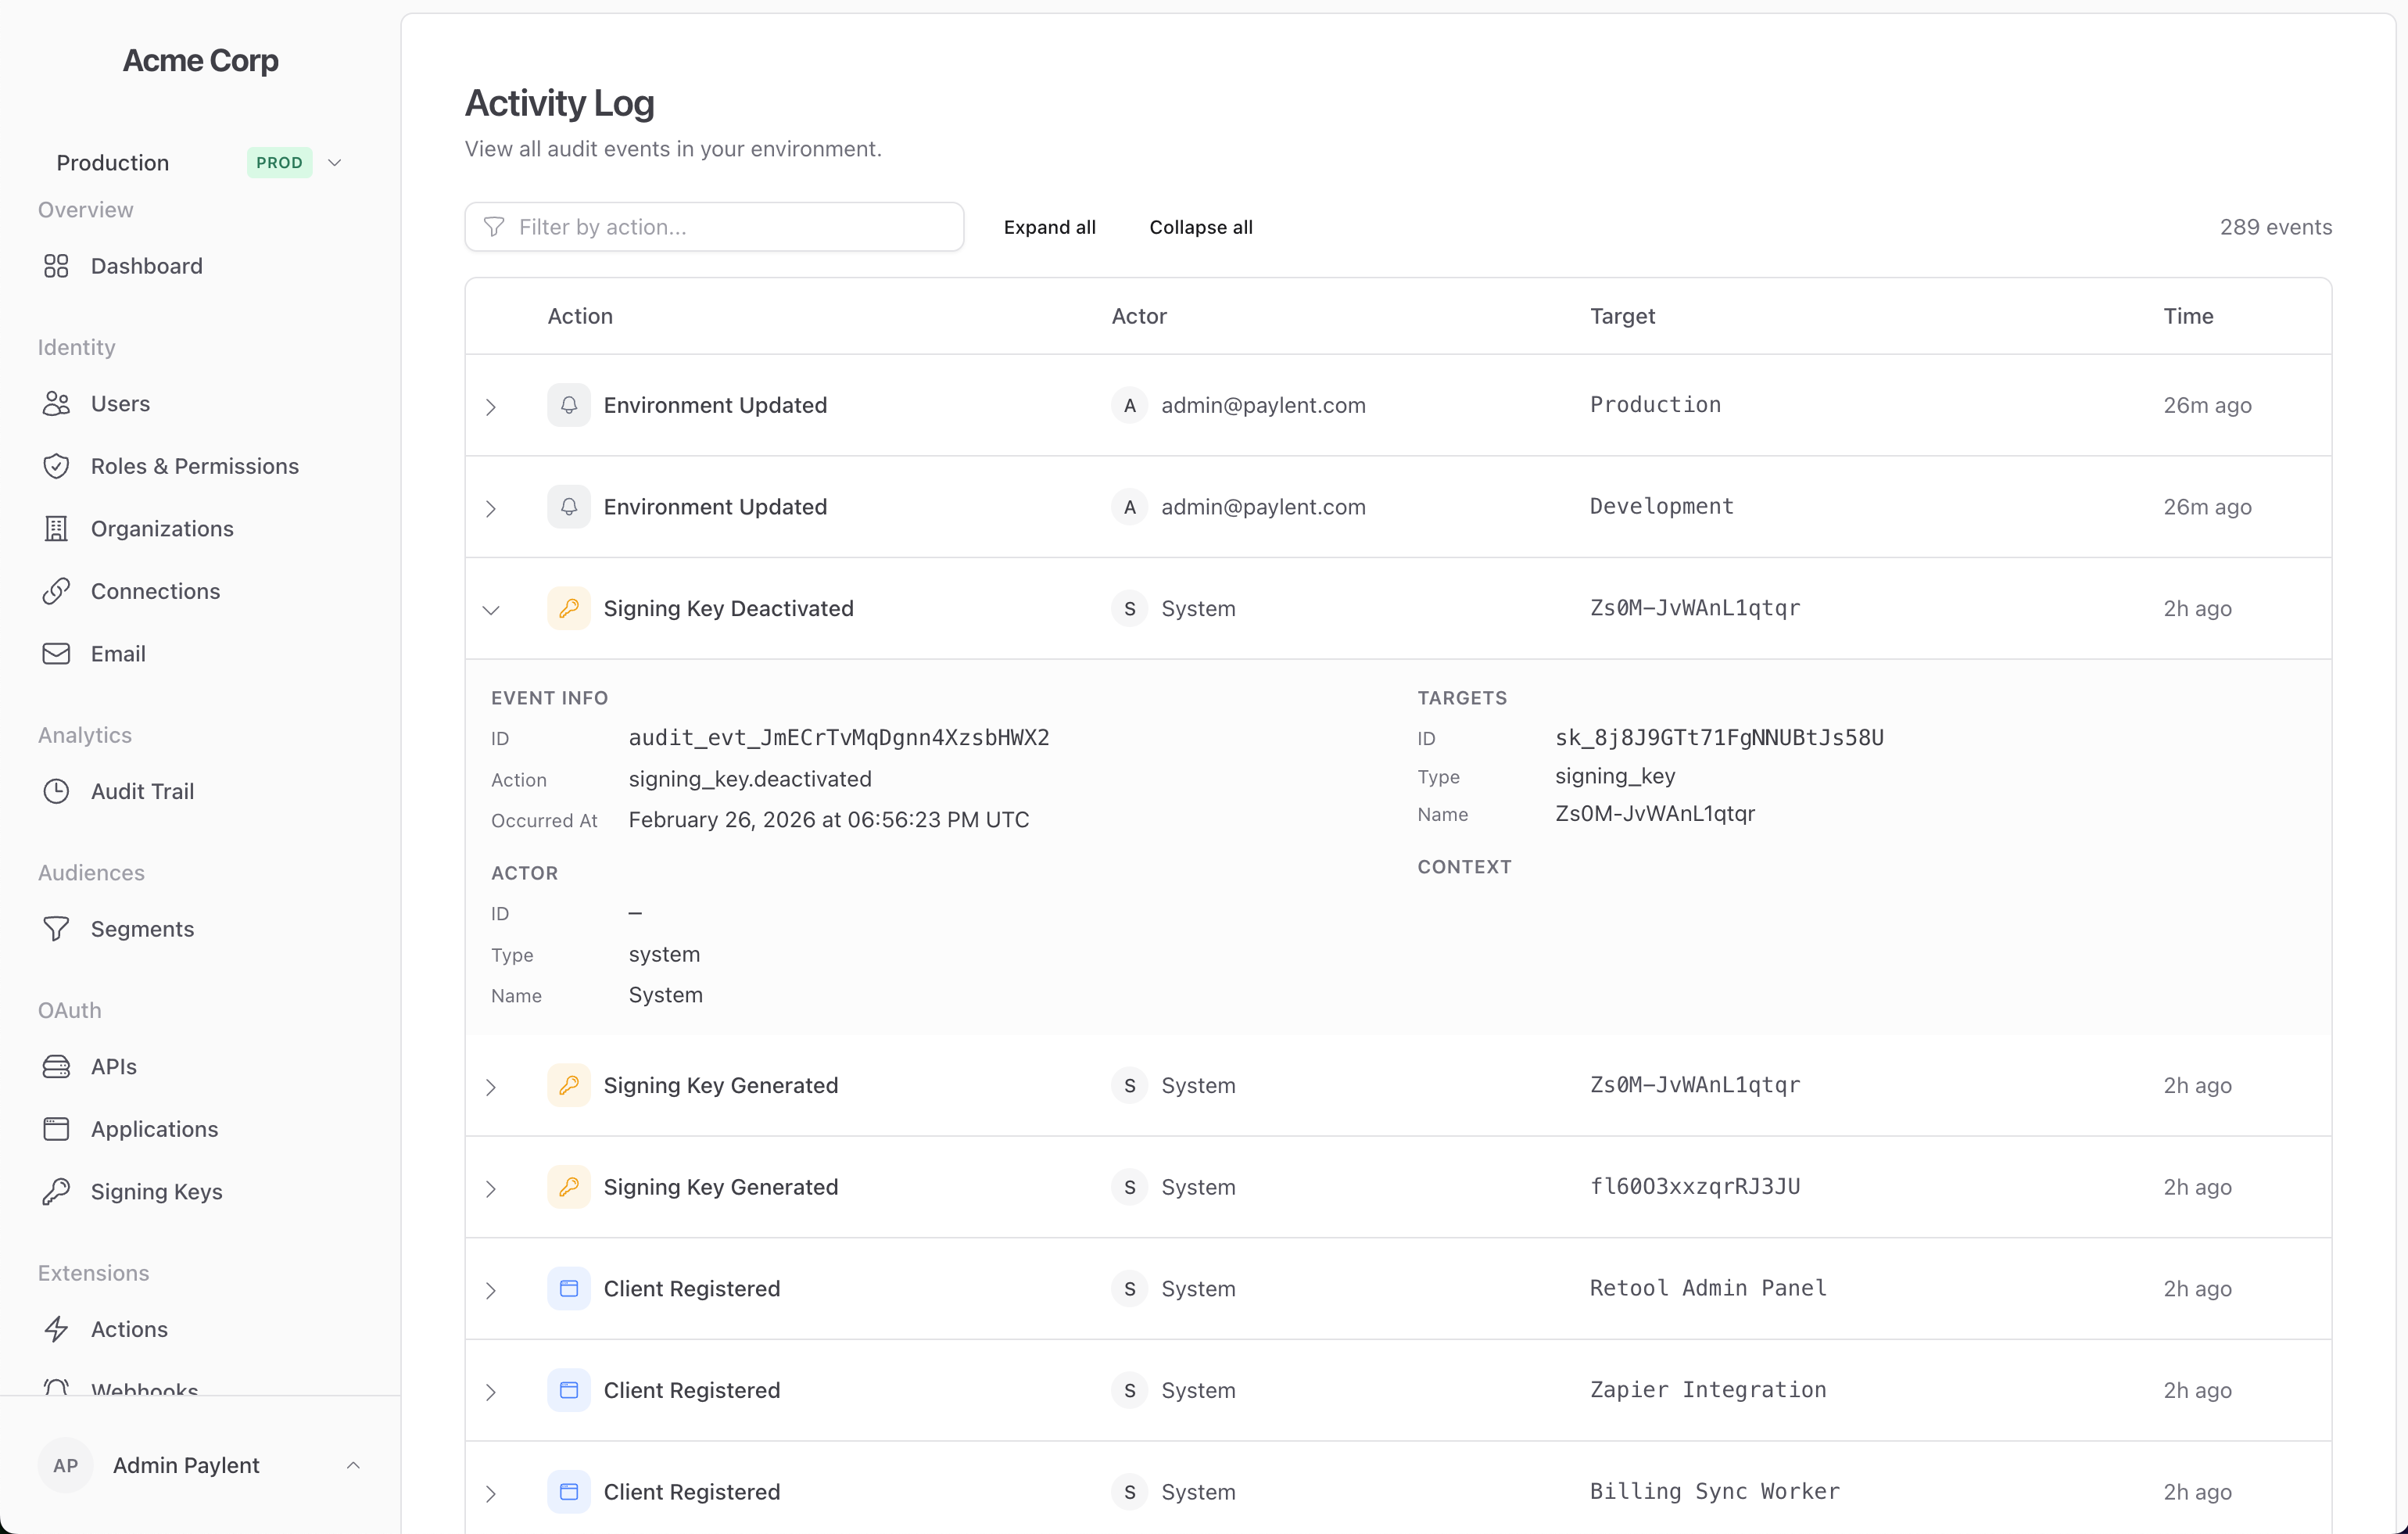The width and height of the screenshot is (2408, 1534).
Task: Collapse the Signing Key Deactivated event details
Action: click(x=491, y=609)
